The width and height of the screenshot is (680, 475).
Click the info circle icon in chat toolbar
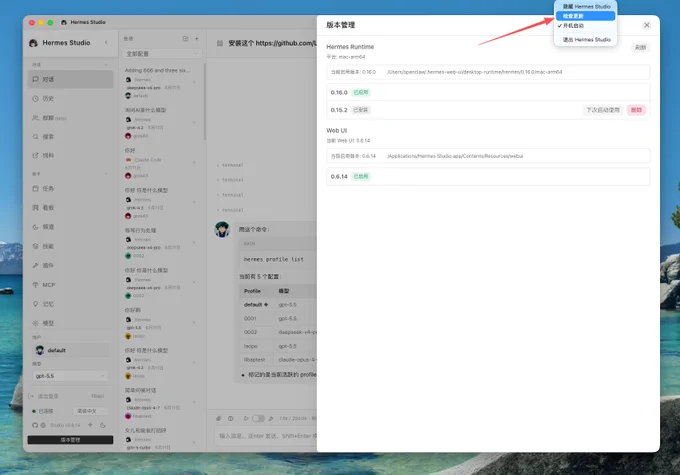click(231, 418)
